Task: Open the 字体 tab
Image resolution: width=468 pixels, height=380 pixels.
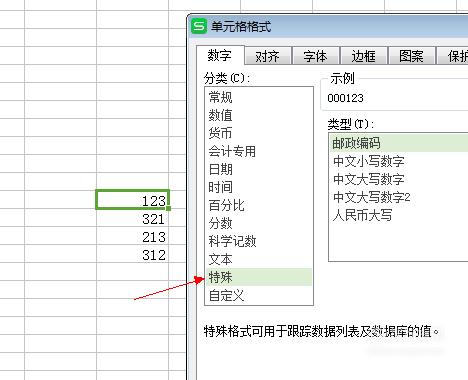Action: (x=316, y=56)
